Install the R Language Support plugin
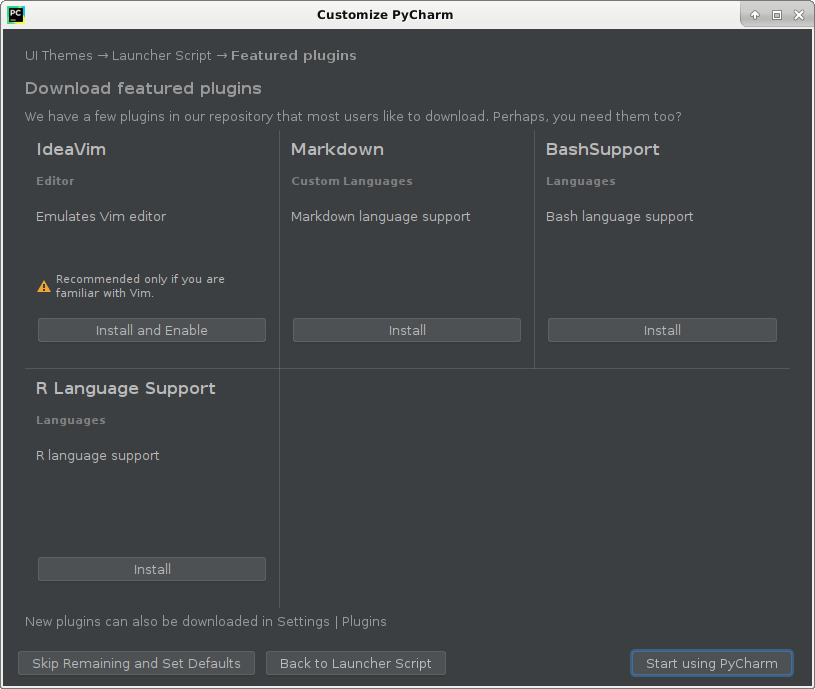 pos(152,569)
